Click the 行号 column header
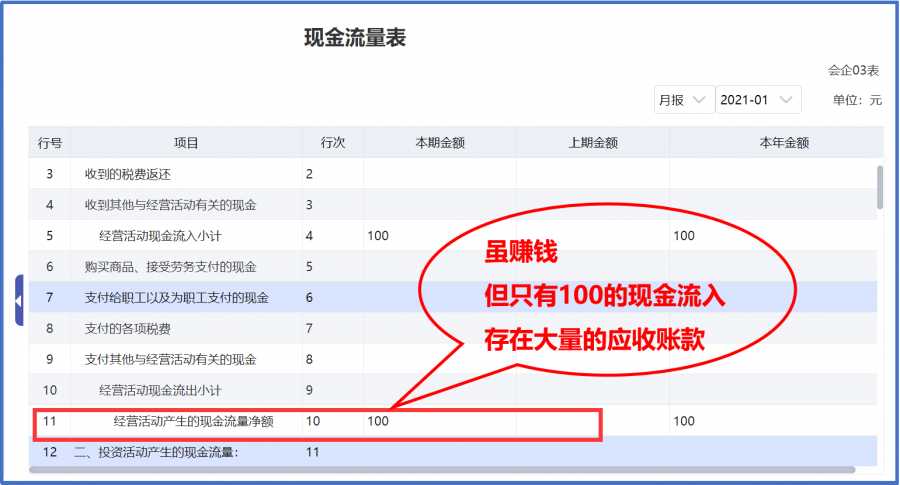Viewport: 900px width, 485px height. [x=50, y=143]
